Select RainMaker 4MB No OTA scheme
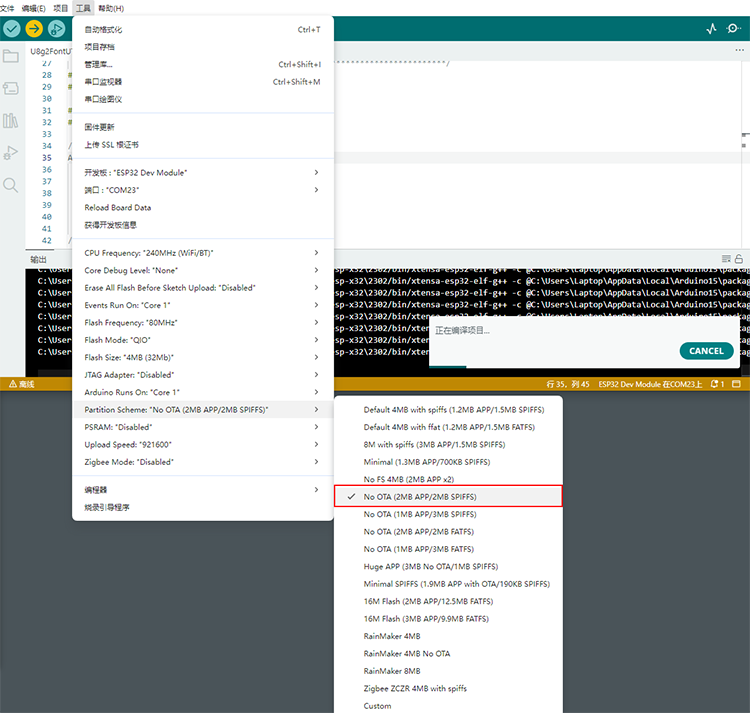This screenshot has height=713, width=750. tap(448, 653)
